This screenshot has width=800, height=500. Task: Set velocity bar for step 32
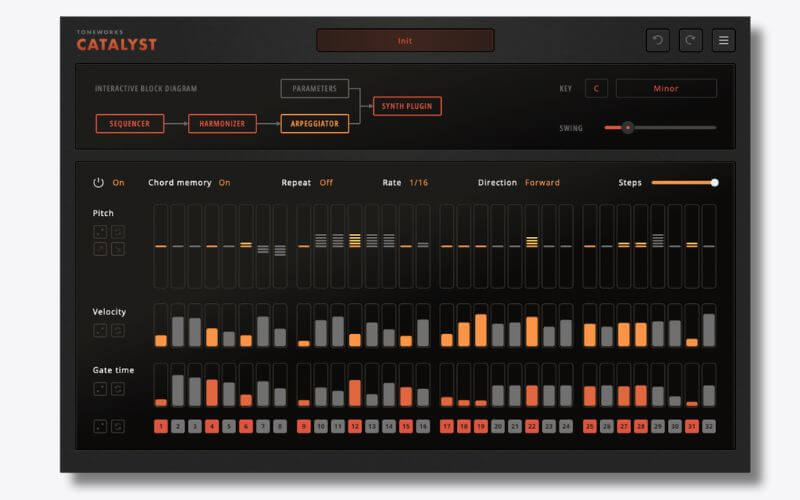point(709,326)
